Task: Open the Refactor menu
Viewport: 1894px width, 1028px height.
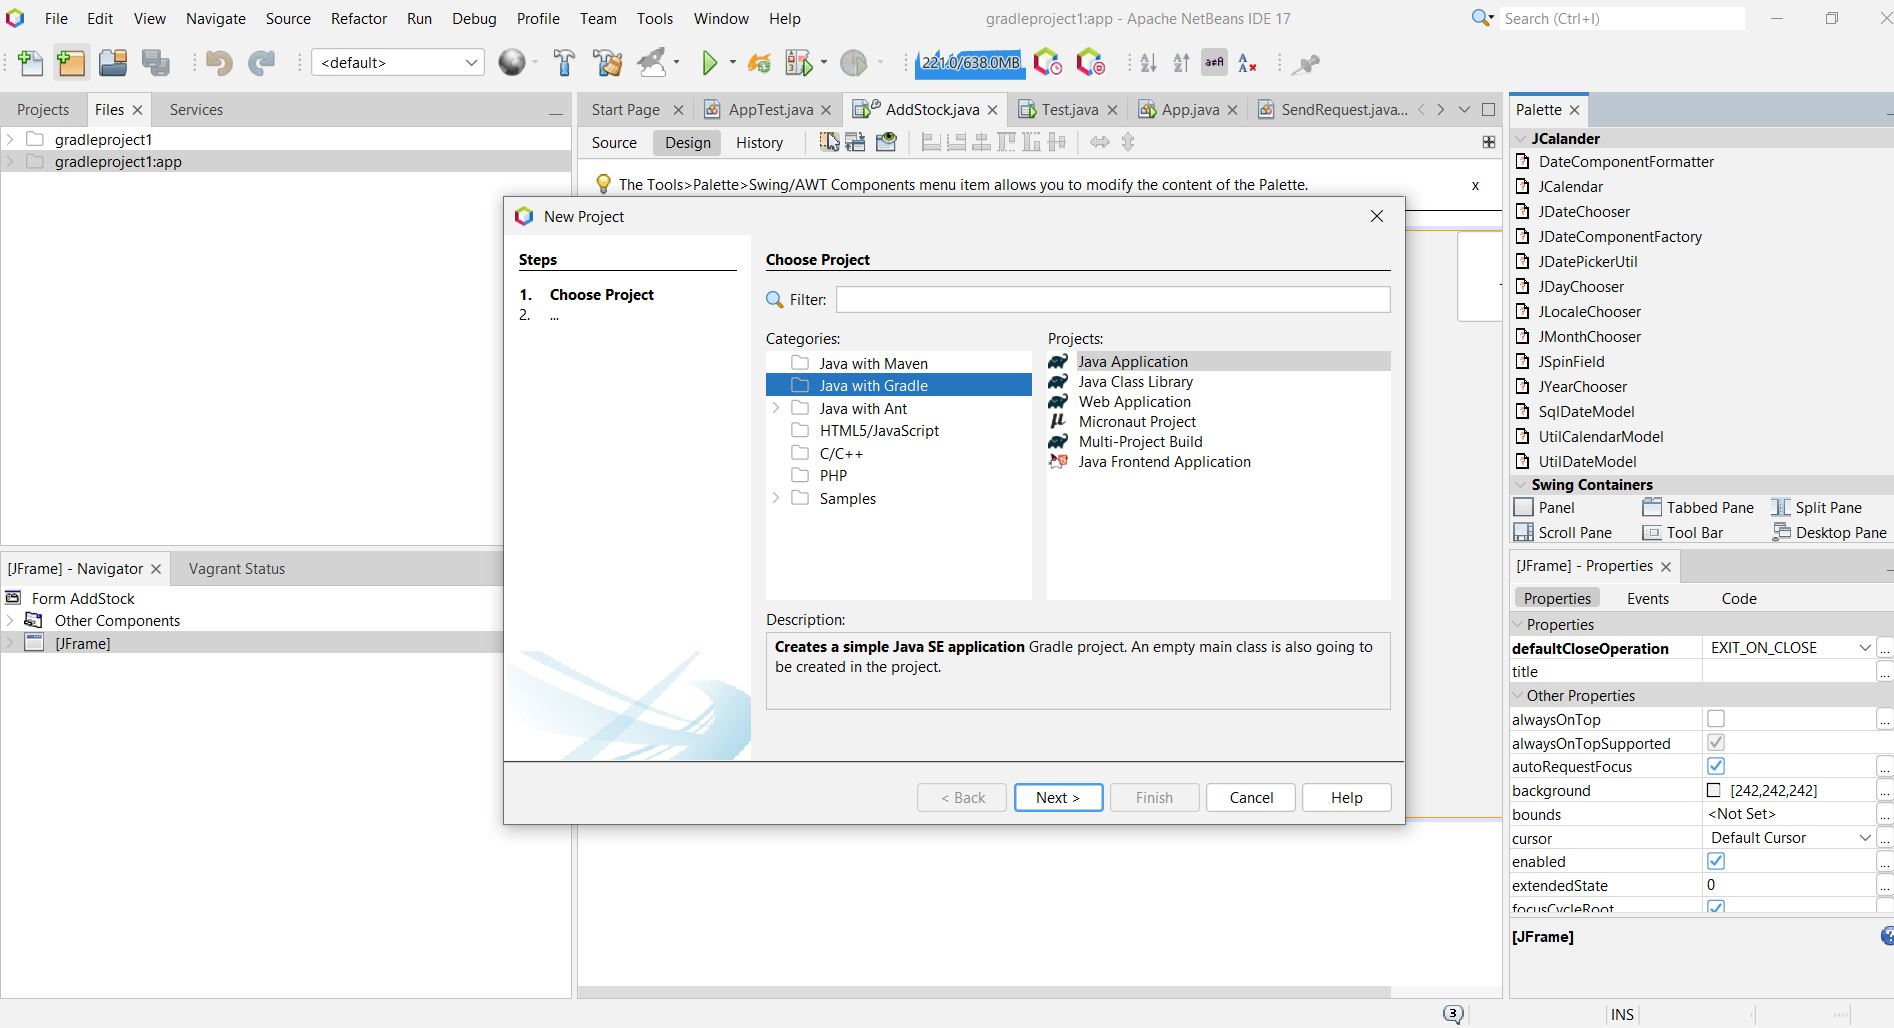Action: click(x=359, y=19)
